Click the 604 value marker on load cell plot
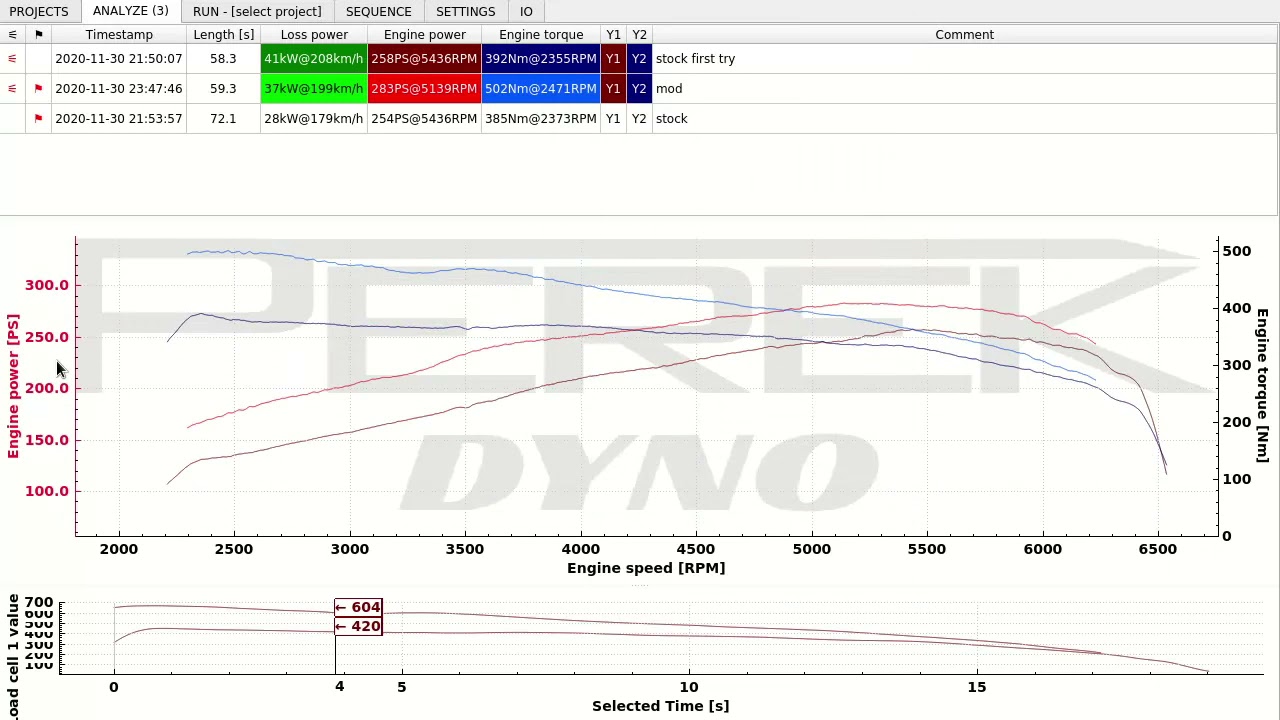Screen dimensions: 1280x720 tap(358, 607)
